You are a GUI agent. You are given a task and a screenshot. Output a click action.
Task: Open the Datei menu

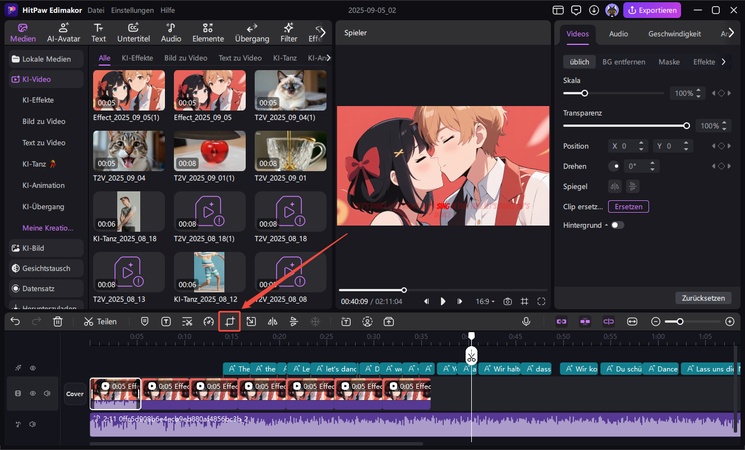click(96, 10)
